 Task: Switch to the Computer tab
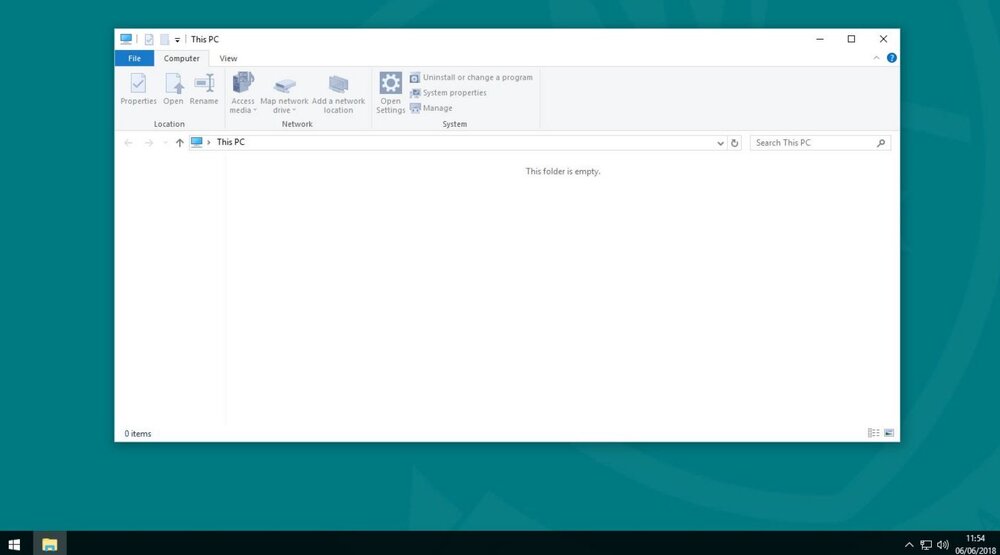(x=182, y=58)
